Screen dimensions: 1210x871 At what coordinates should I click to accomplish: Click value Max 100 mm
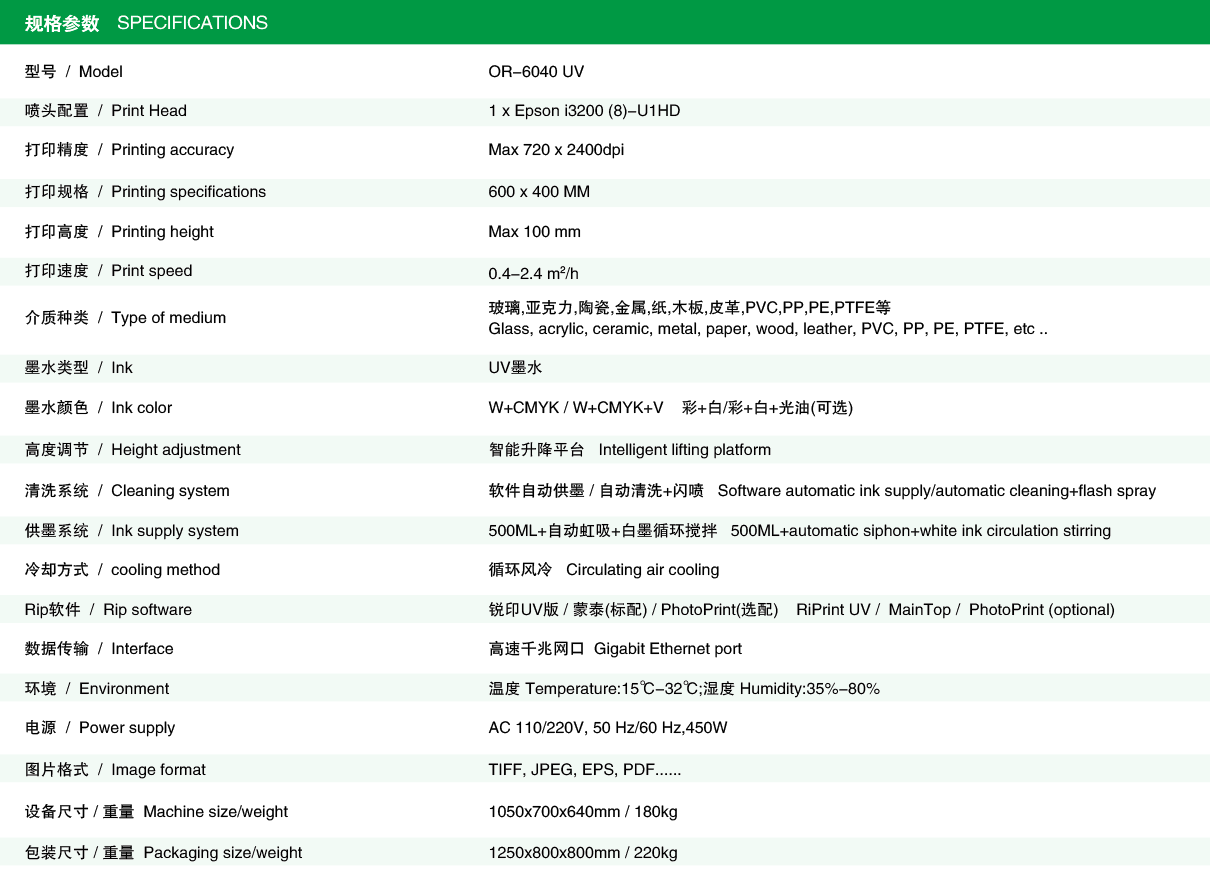coord(534,232)
